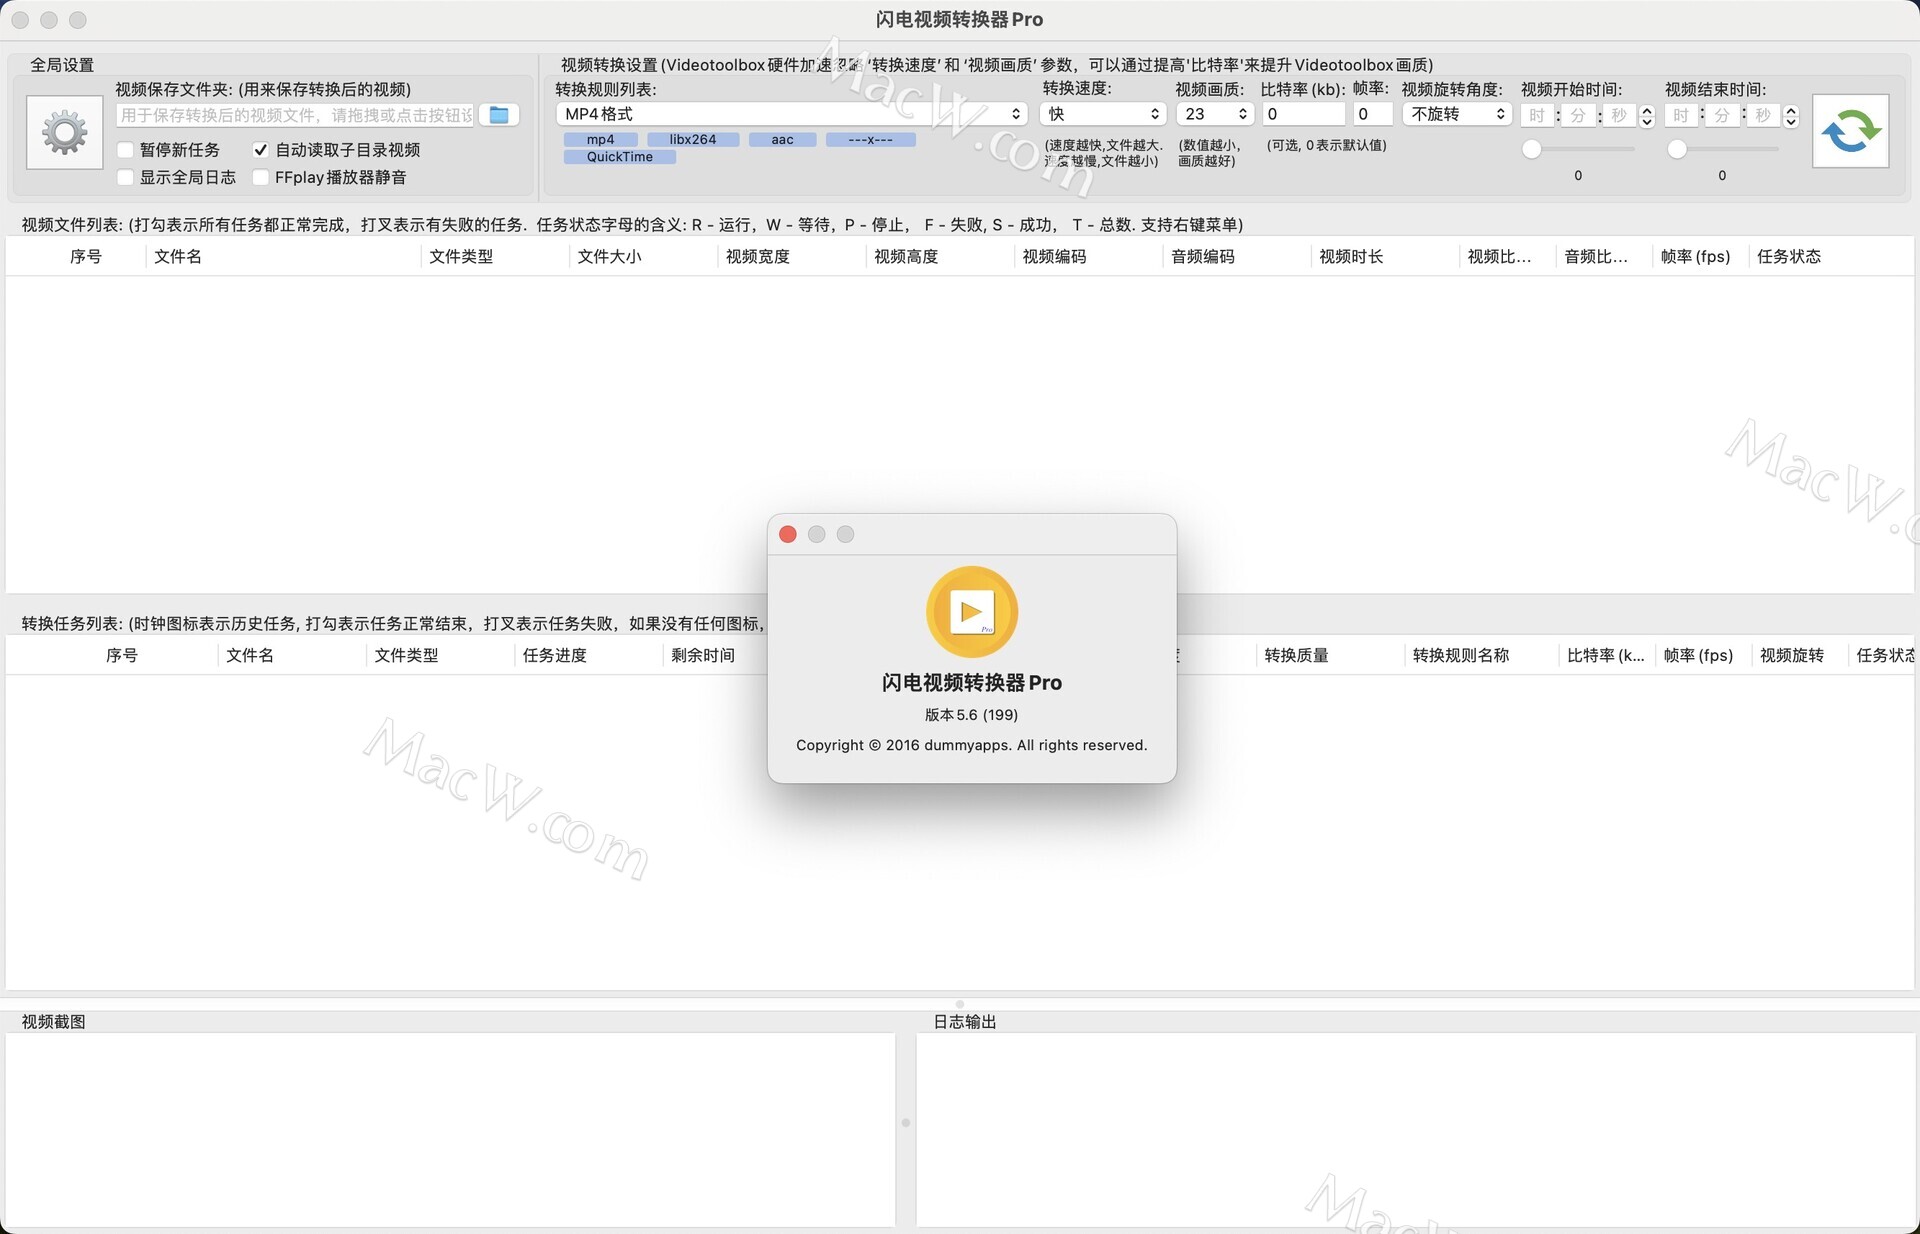This screenshot has width=1920, height=1234.
Task: Open the MP4格式 conversion rule dropdown
Action: coord(792,114)
